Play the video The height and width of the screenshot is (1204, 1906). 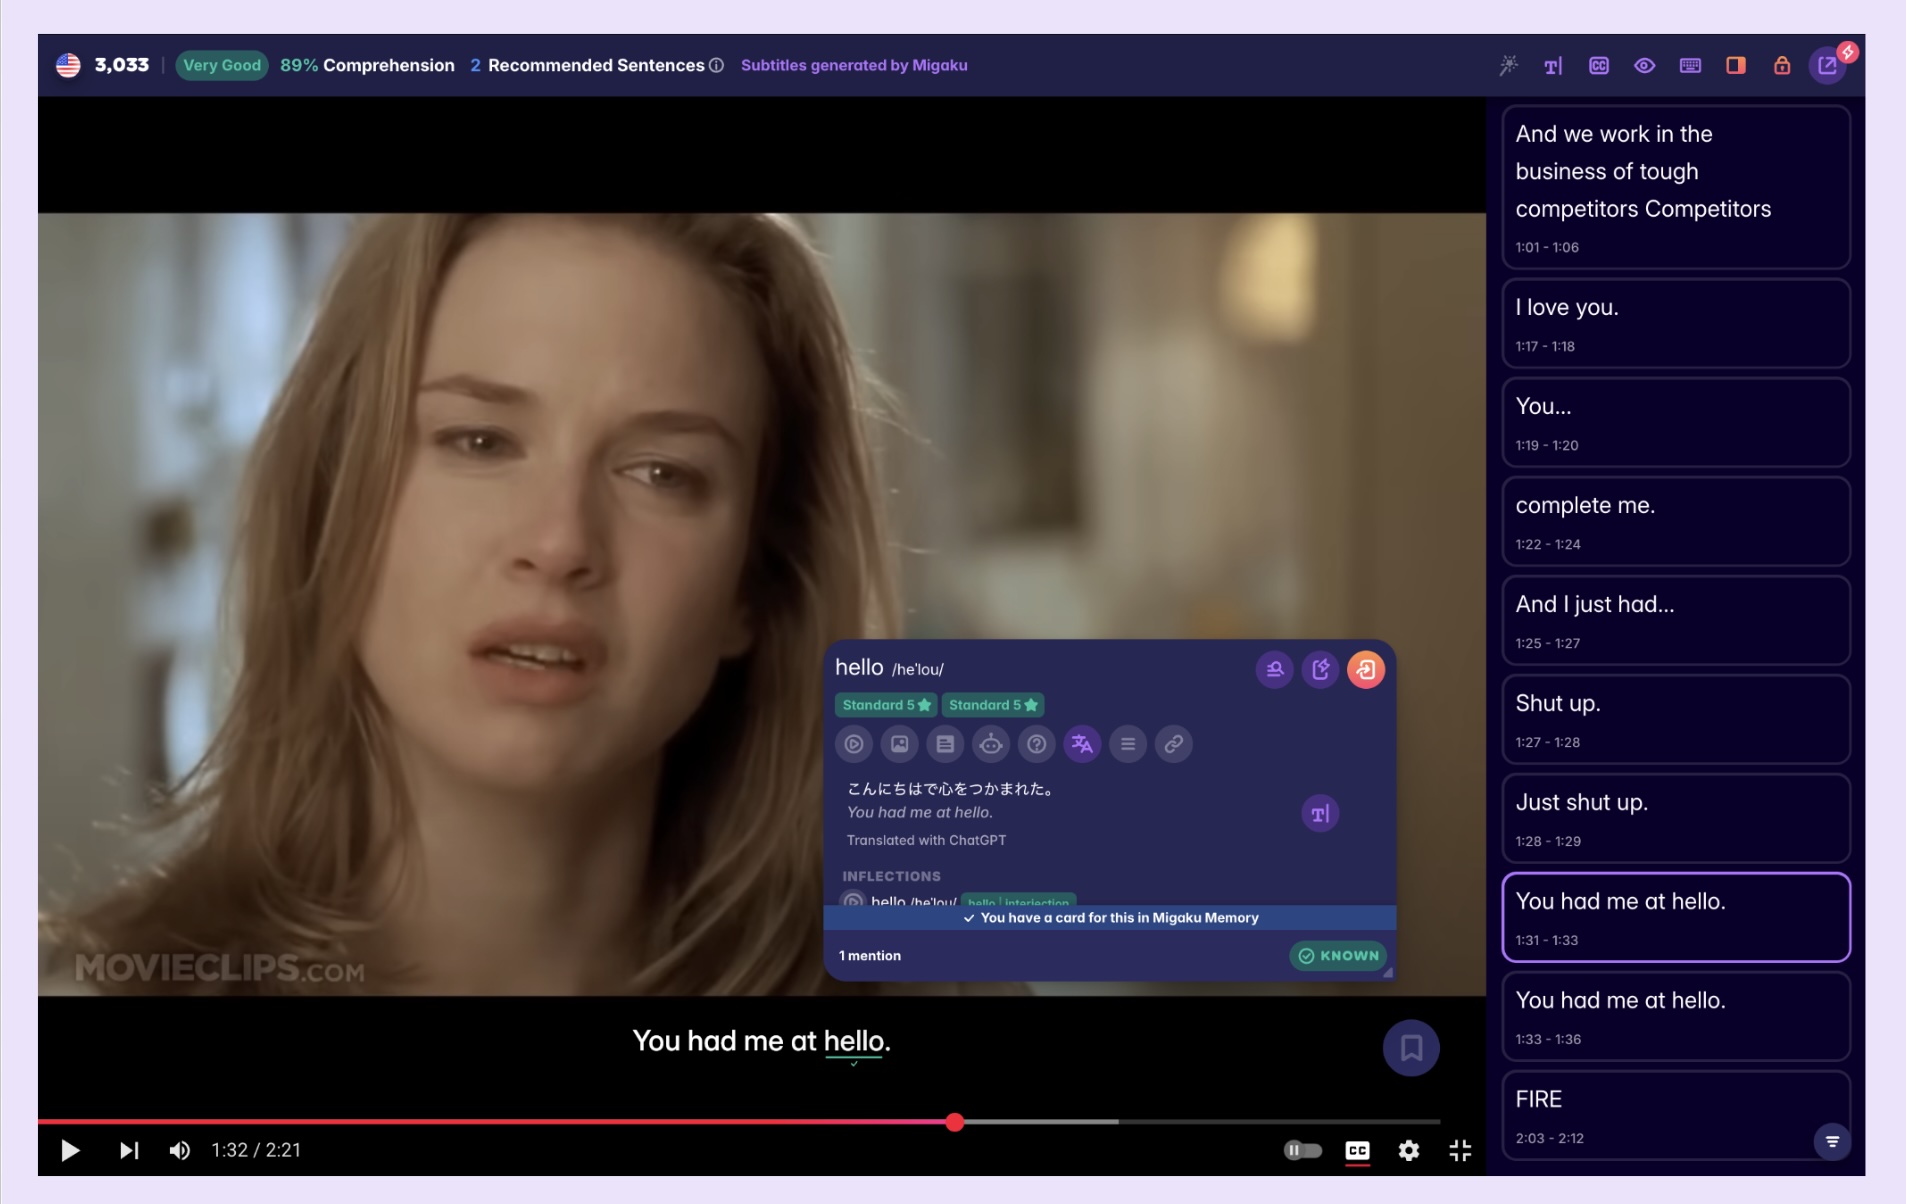coord(70,1151)
